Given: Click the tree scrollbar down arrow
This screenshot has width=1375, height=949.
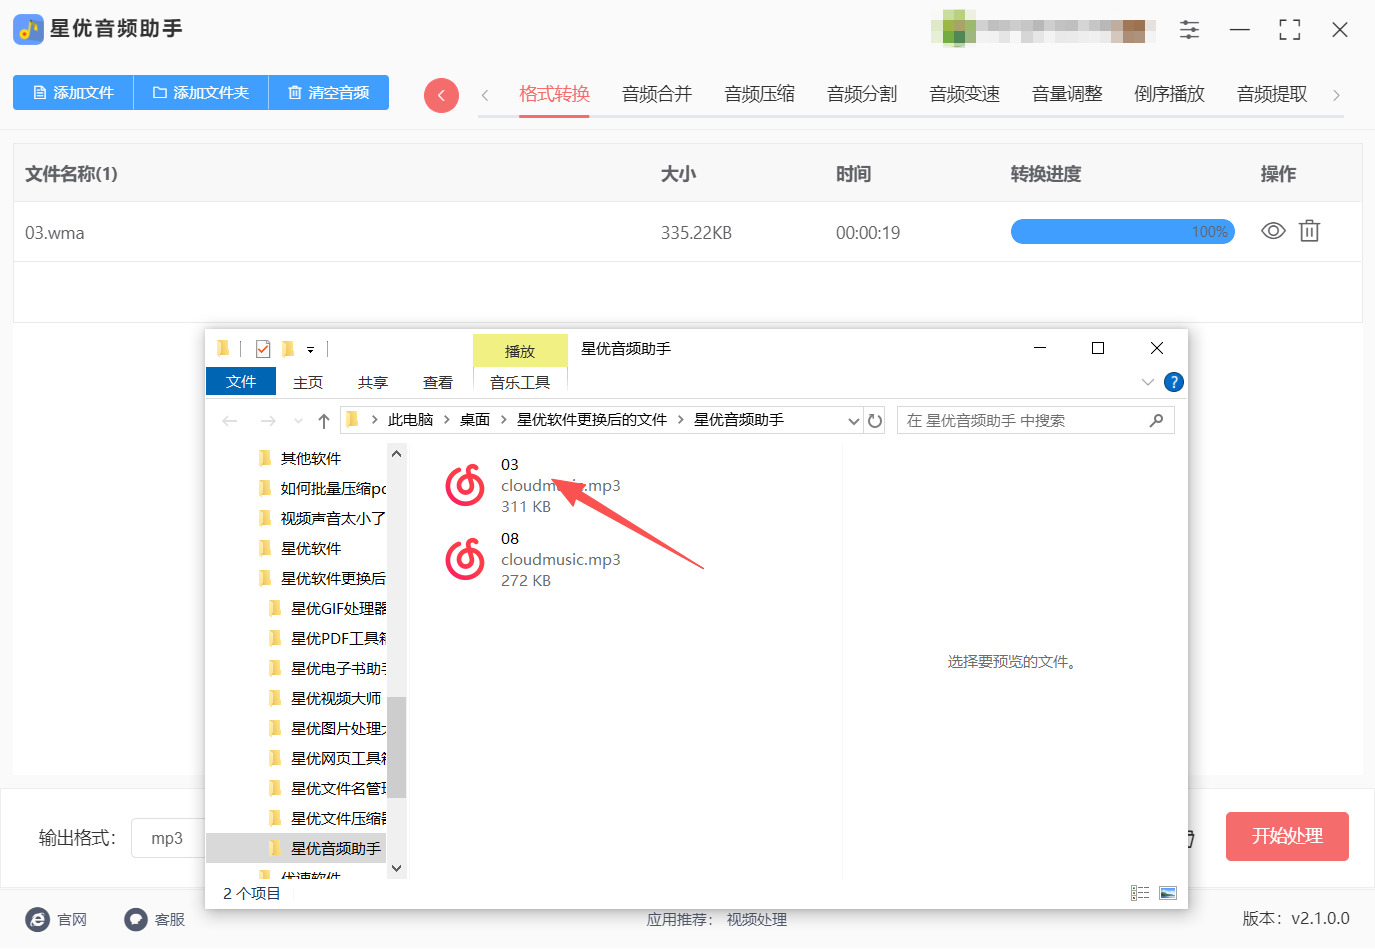Looking at the screenshot, I should 397,868.
